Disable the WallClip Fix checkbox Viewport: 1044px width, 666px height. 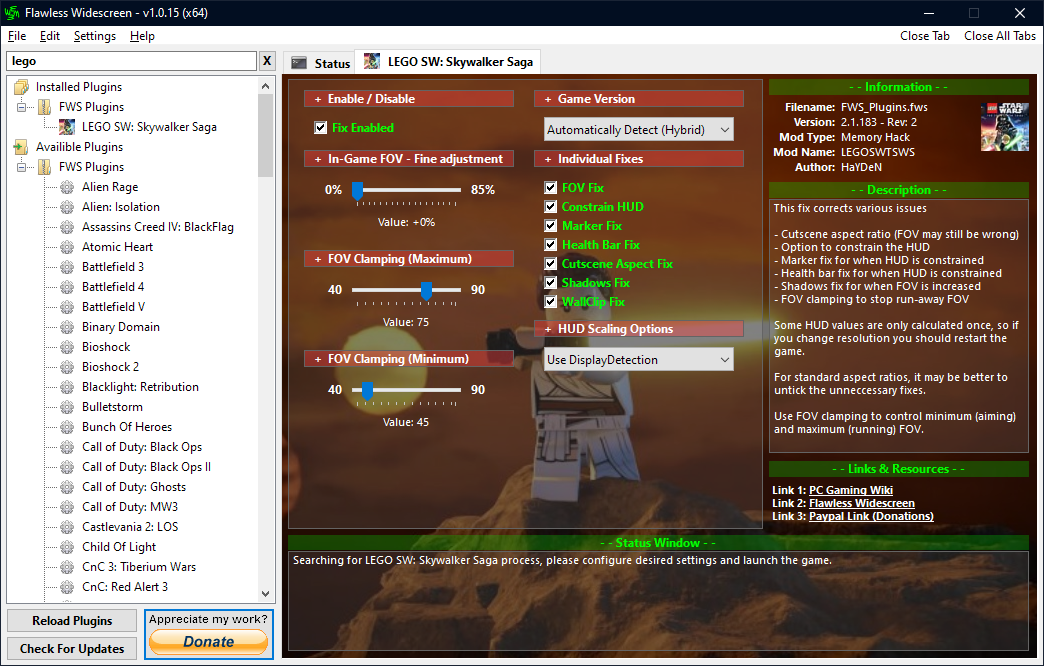551,302
